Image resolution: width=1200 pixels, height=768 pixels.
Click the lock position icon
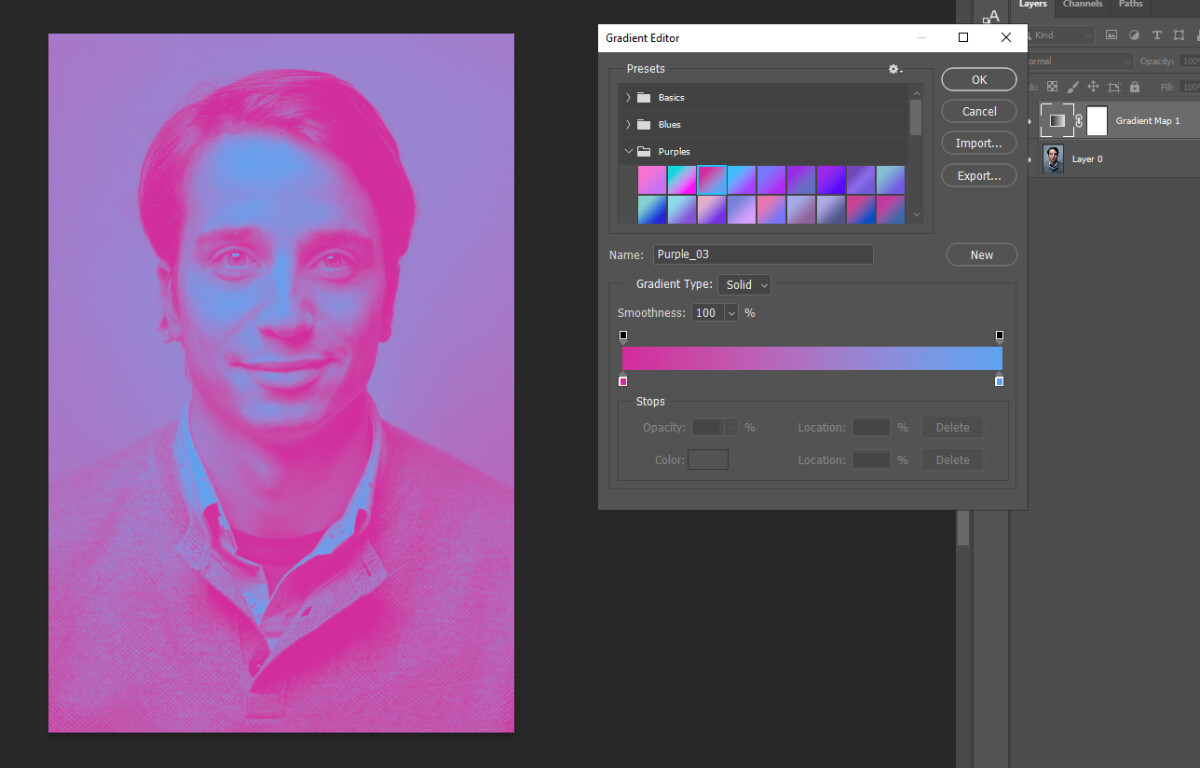pyautogui.click(x=1094, y=87)
